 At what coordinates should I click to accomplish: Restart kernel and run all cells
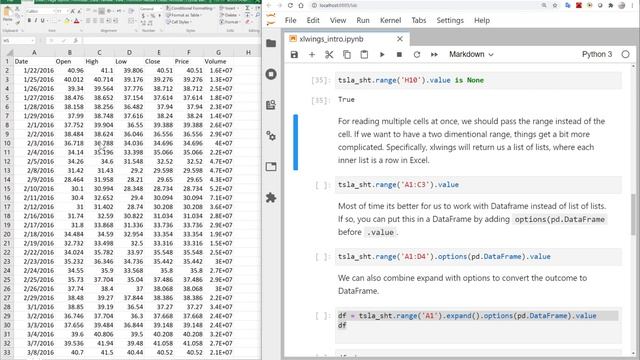click(x=434, y=54)
